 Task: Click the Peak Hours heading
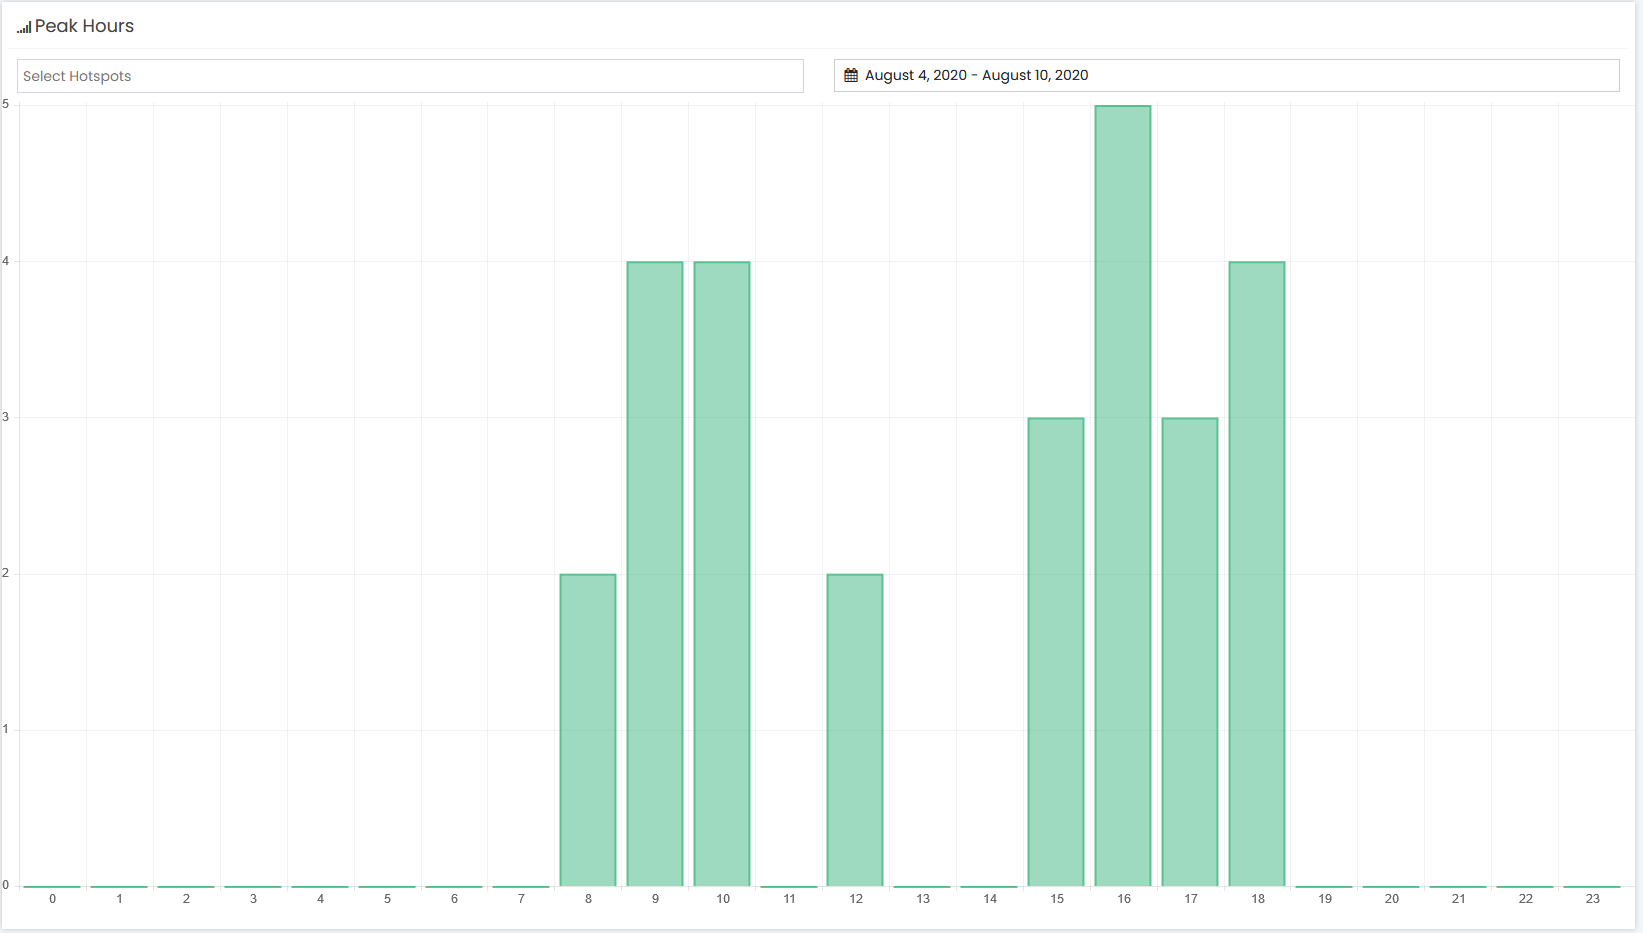(84, 26)
